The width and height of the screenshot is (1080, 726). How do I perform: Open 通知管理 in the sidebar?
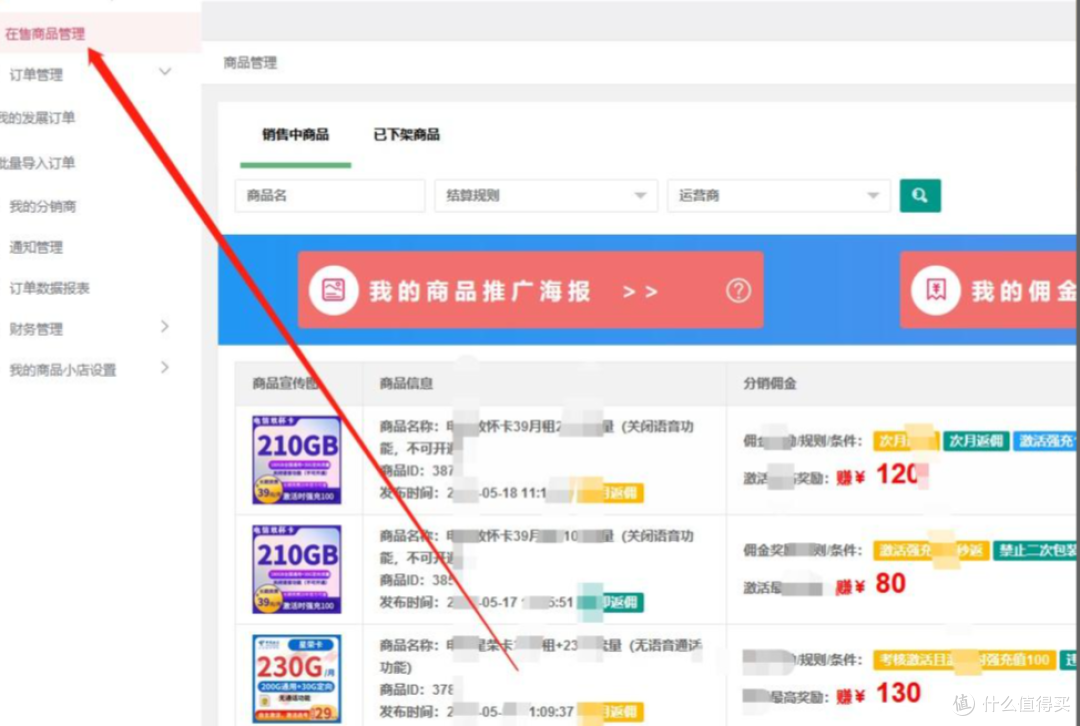[x=37, y=247]
